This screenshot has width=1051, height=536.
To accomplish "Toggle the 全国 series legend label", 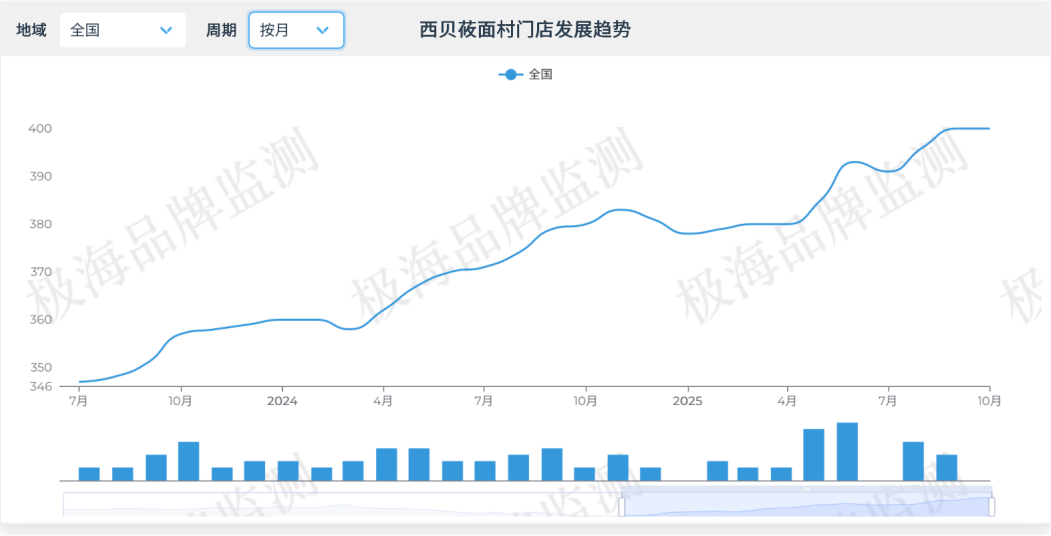I will (540, 74).
